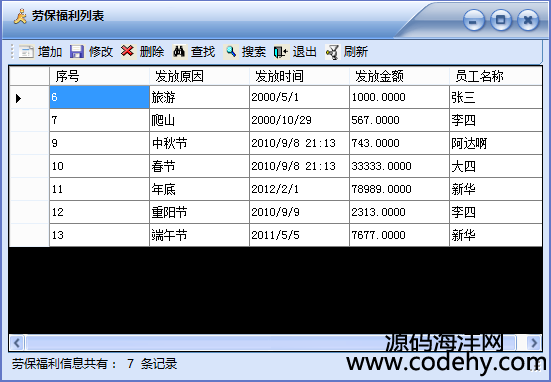The height and width of the screenshot is (382, 551).
Task: Select the cell with date 2011/5/5
Action: point(299,235)
